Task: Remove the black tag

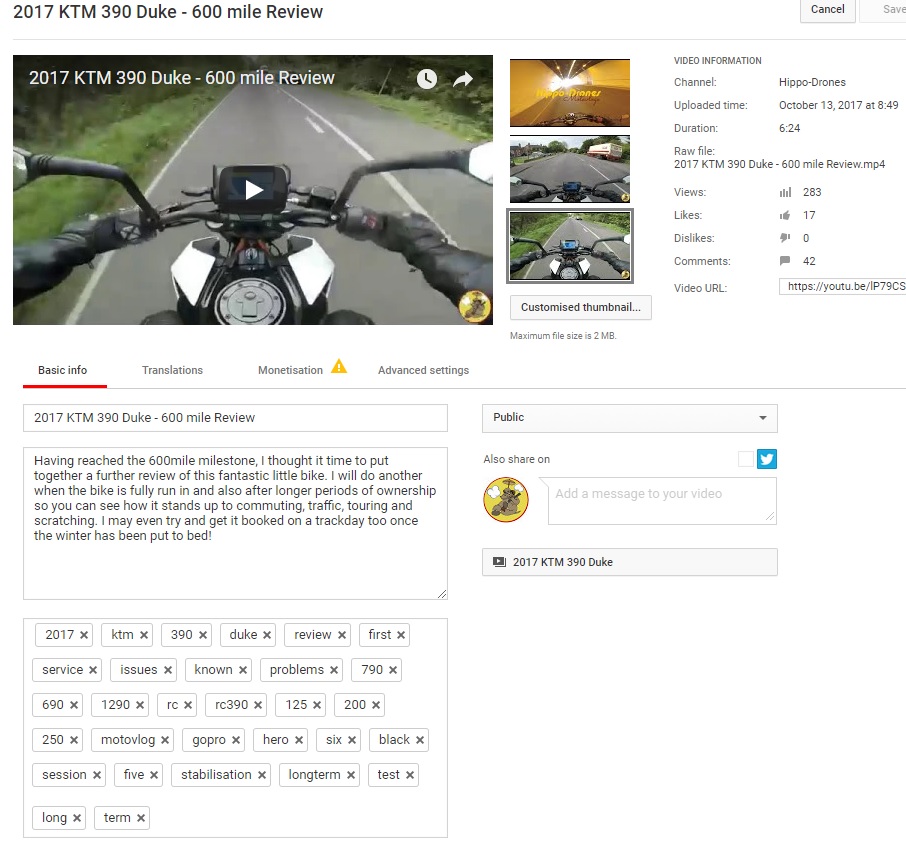Action: click(419, 740)
